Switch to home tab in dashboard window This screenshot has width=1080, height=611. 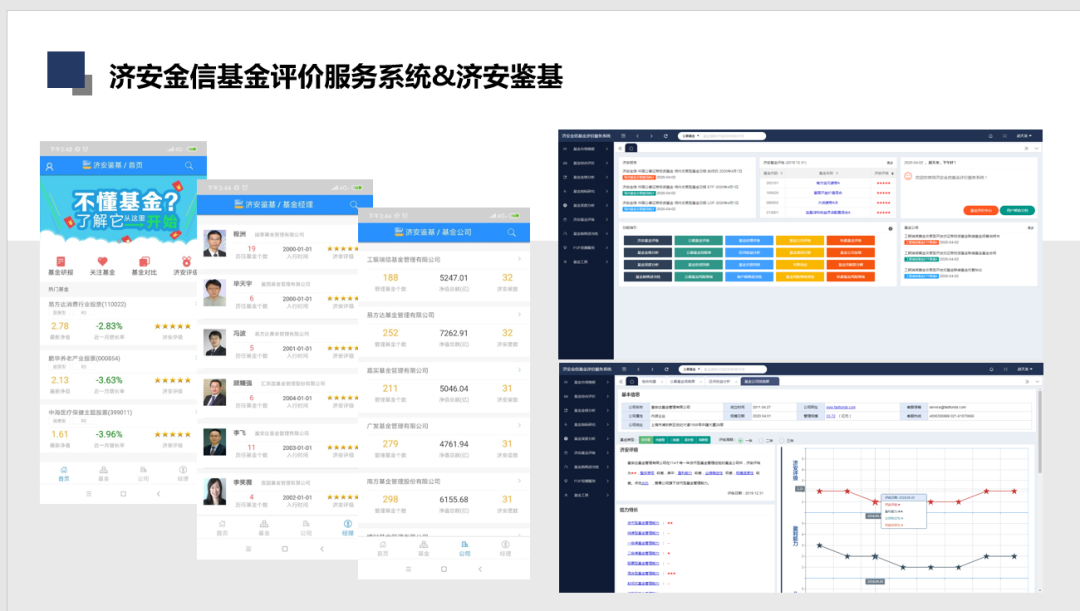click(631, 148)
